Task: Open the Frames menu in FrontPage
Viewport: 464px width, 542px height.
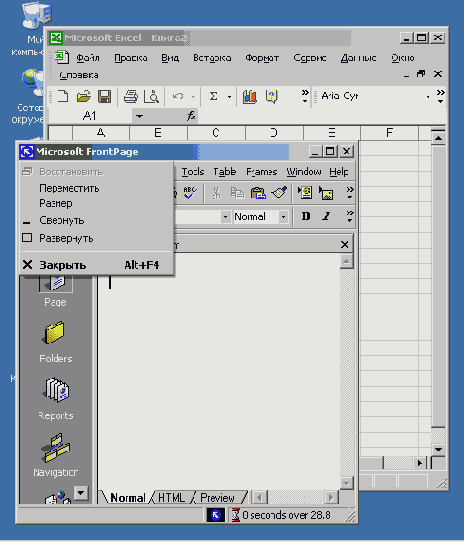Action: click(x=262, y=171)
